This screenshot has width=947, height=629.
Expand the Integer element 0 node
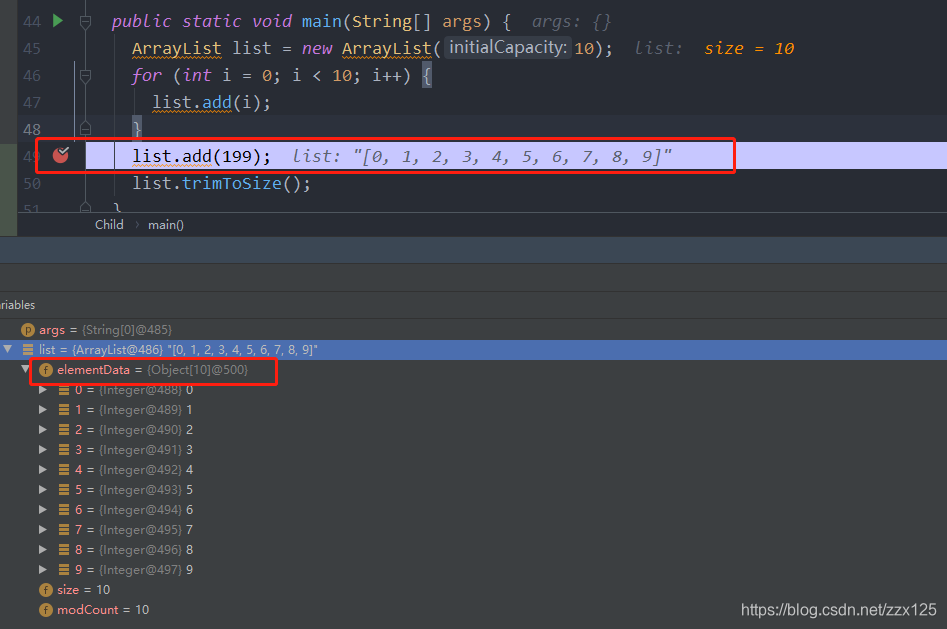pos(42,389)
